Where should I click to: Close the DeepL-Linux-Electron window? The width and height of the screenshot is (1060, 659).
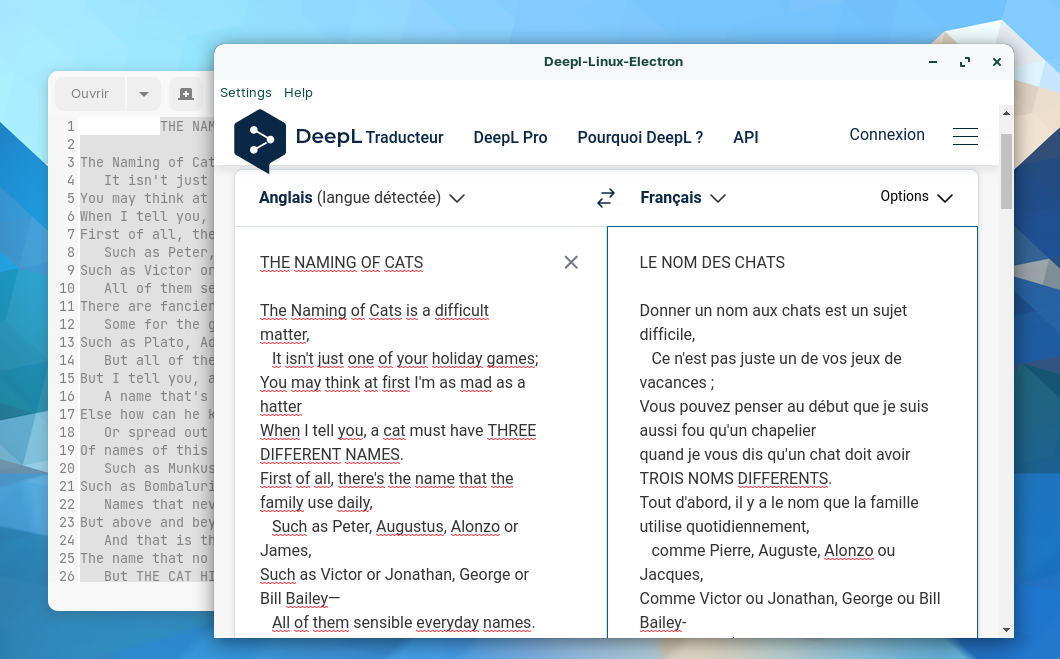coord(997,62)
